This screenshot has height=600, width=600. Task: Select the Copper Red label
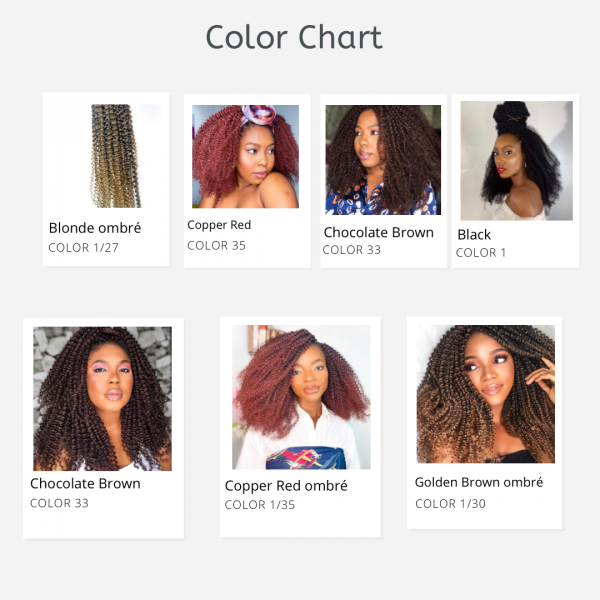[x=219, y=225]
